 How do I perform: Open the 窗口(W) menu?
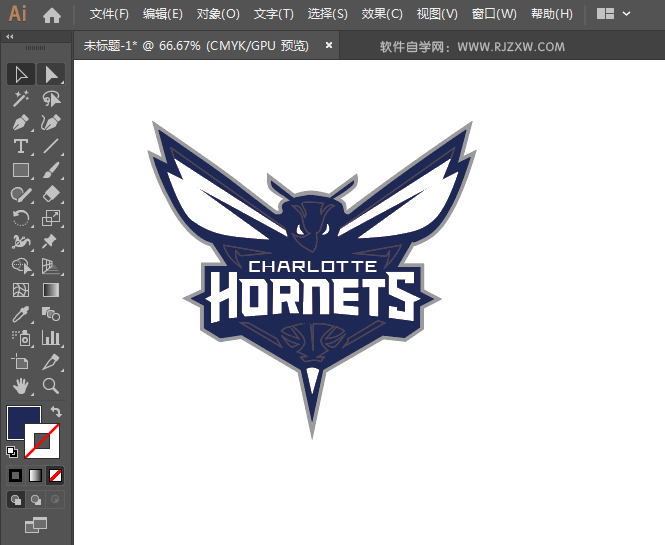tap(494, 14)
